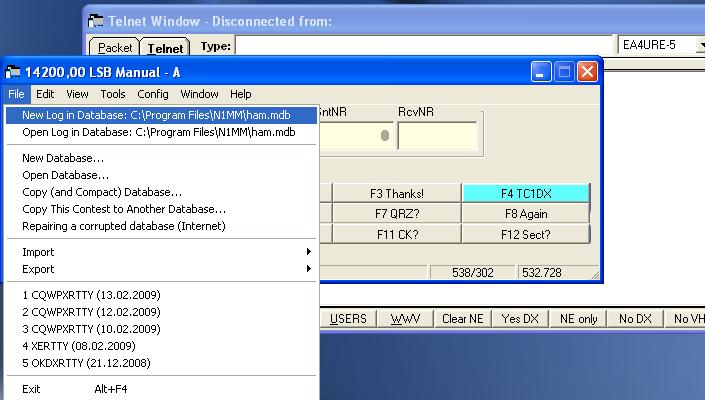Click the Telnet Window title bar icon
This screenshot has width=705, height=400.
[95, 21]
